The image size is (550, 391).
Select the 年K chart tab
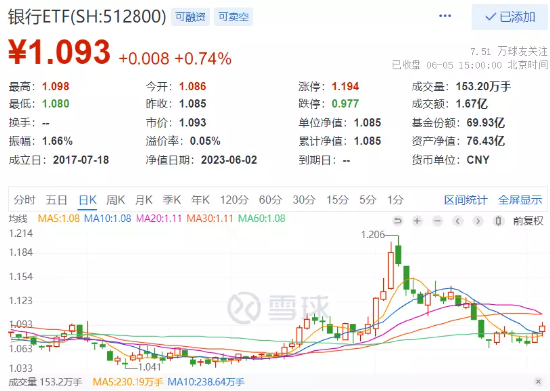point(200,200)
